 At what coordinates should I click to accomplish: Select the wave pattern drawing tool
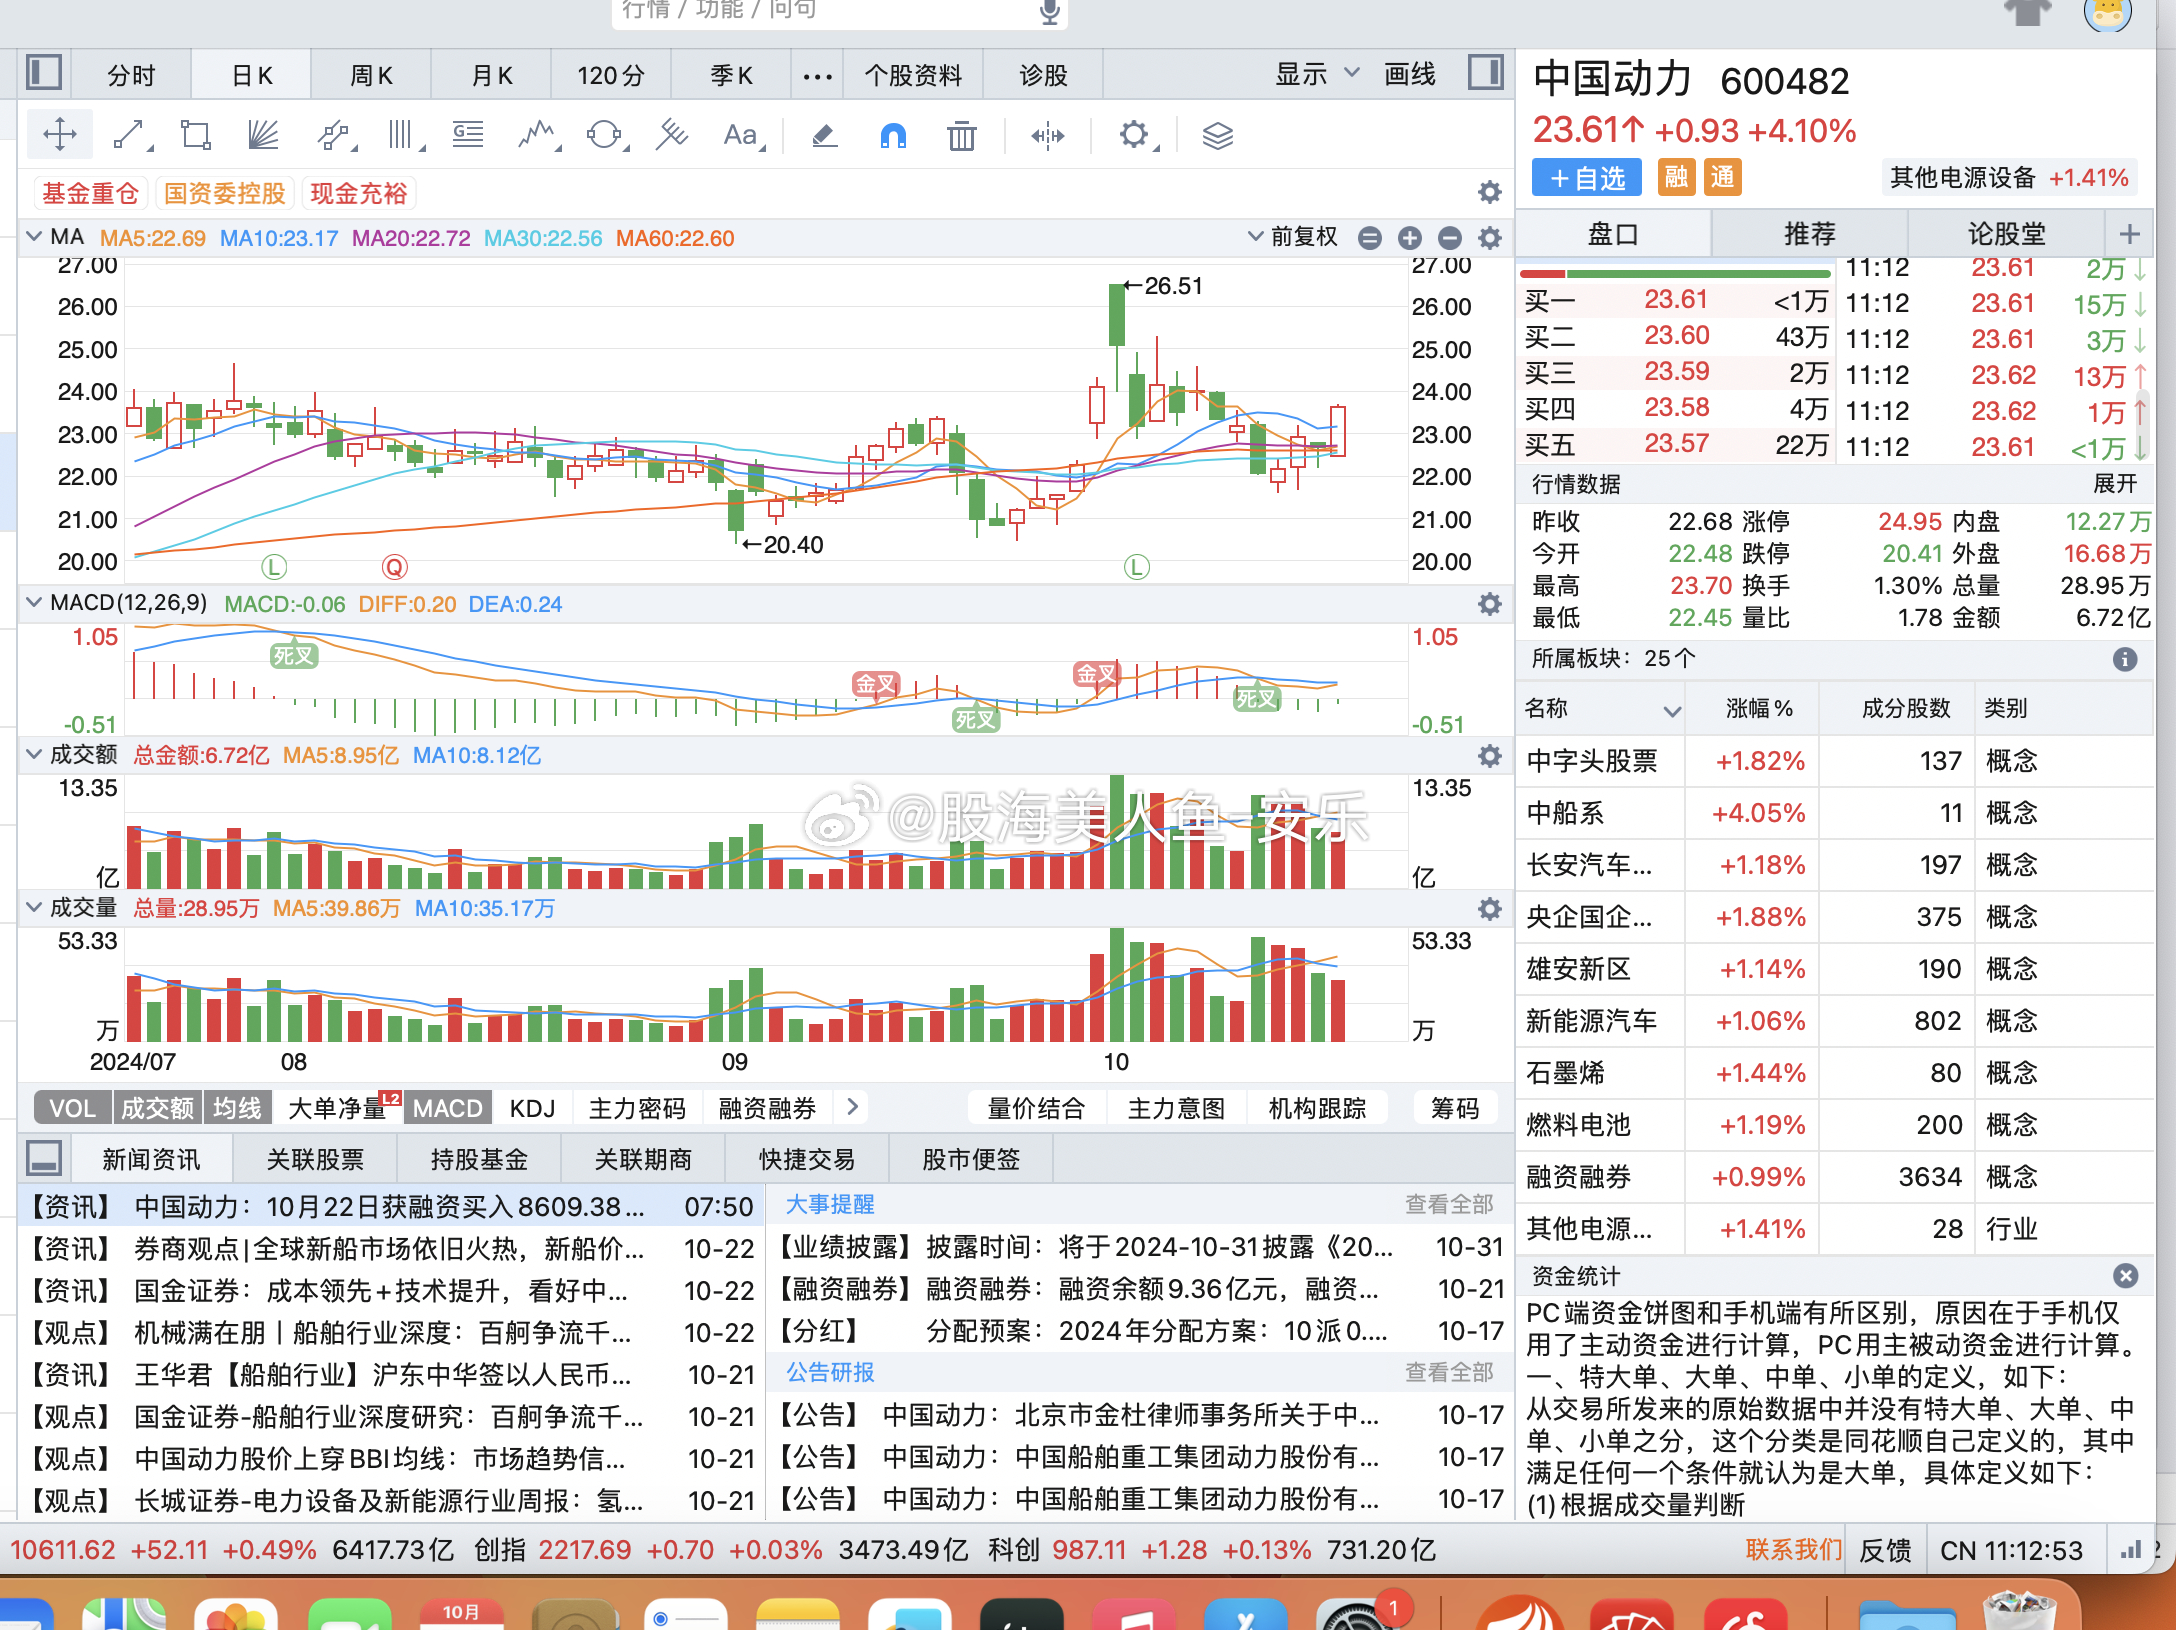538,135
